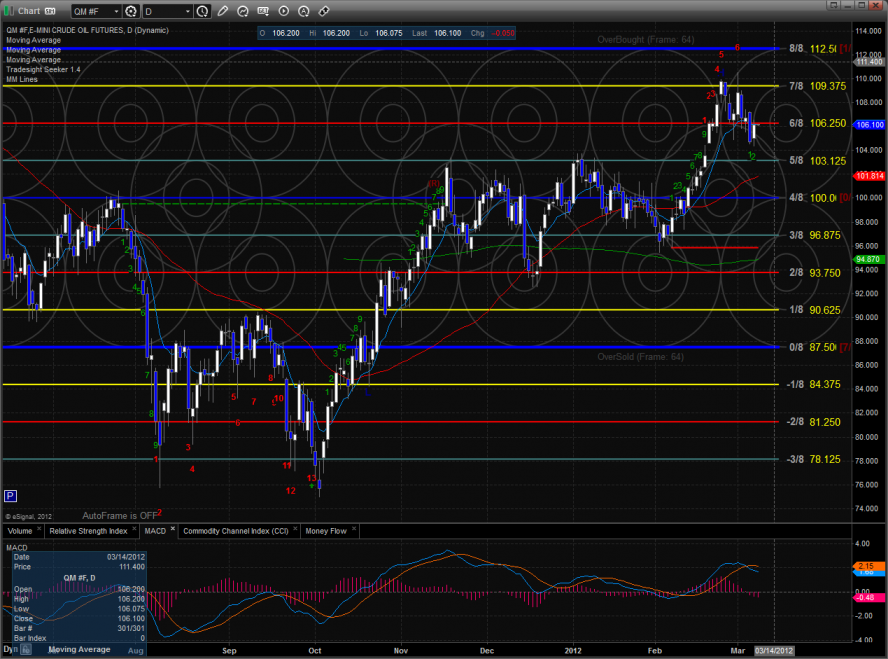The width and height of the screenshot is (888, 659).
Task: Click the Tradesight Seeker 1.4 study label
Action: pos(43,68)
